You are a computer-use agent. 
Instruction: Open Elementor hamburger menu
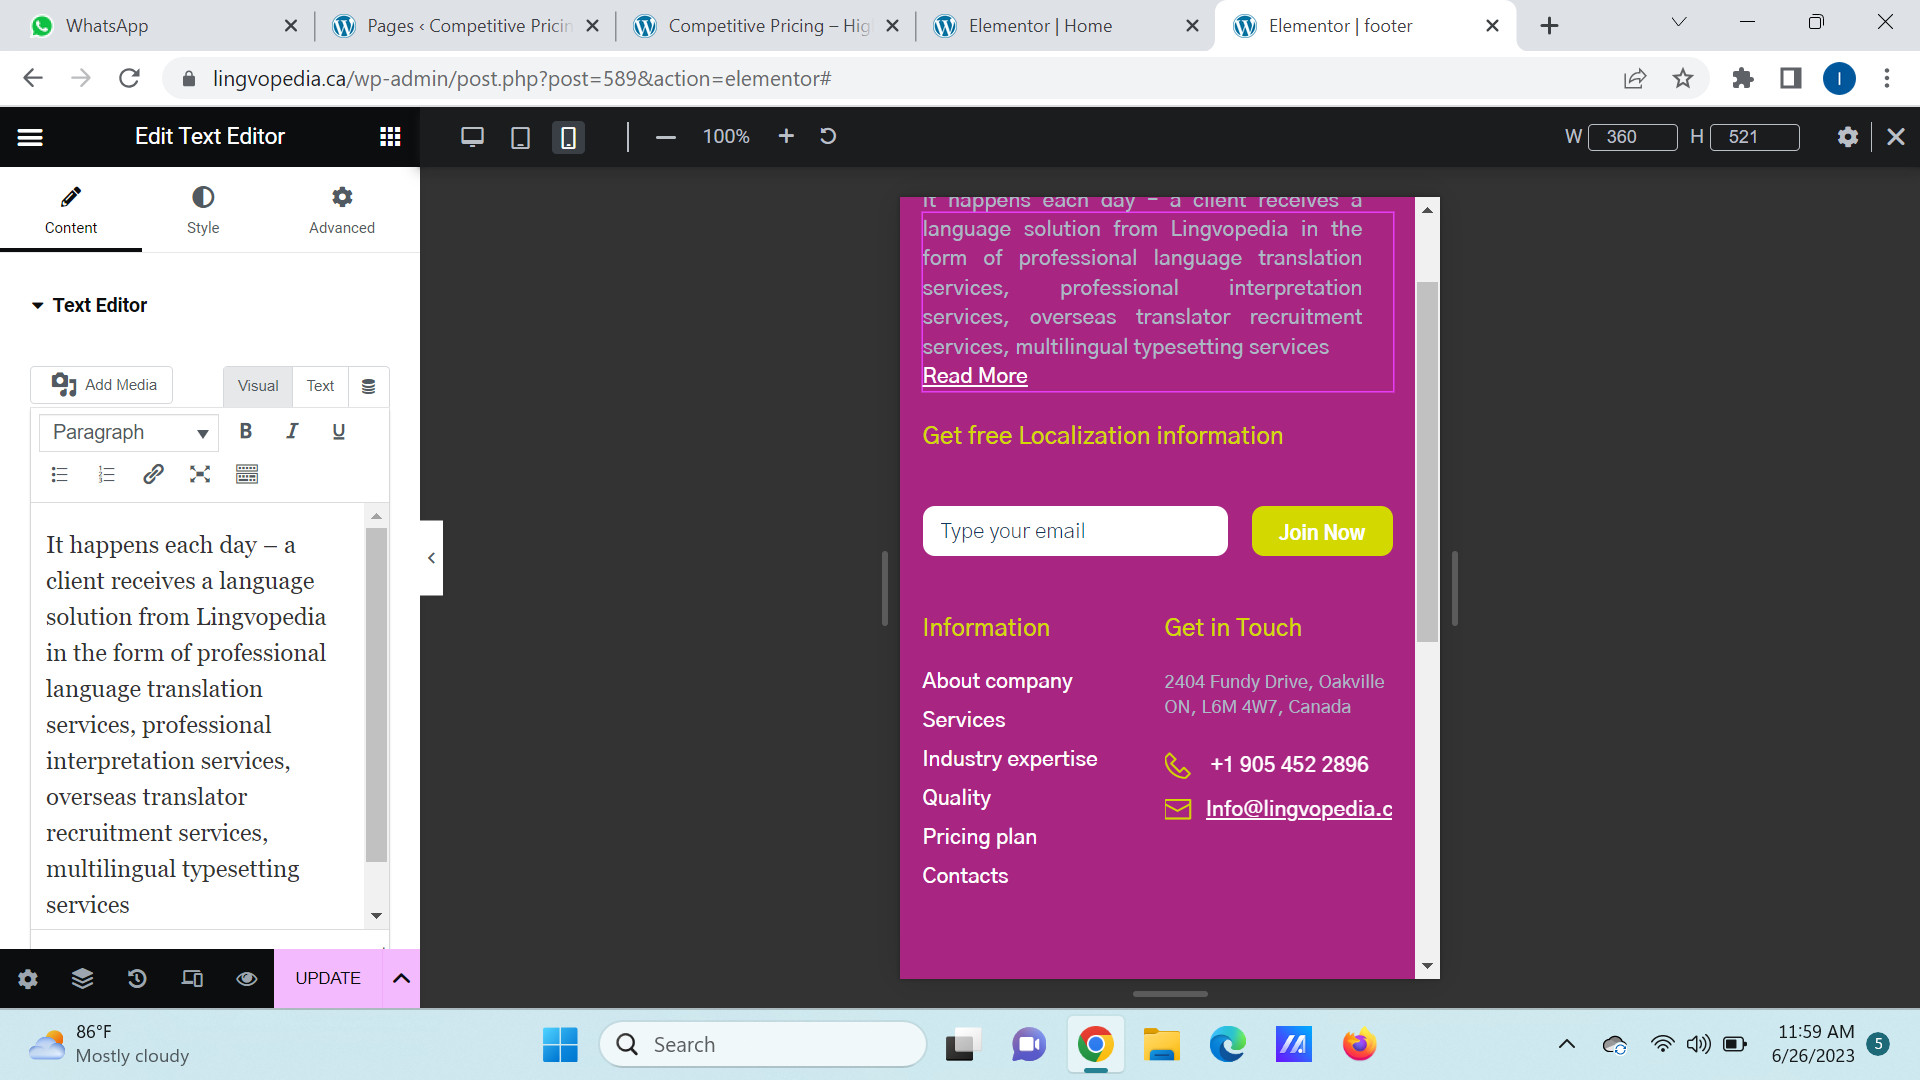[x=30, y=137]
